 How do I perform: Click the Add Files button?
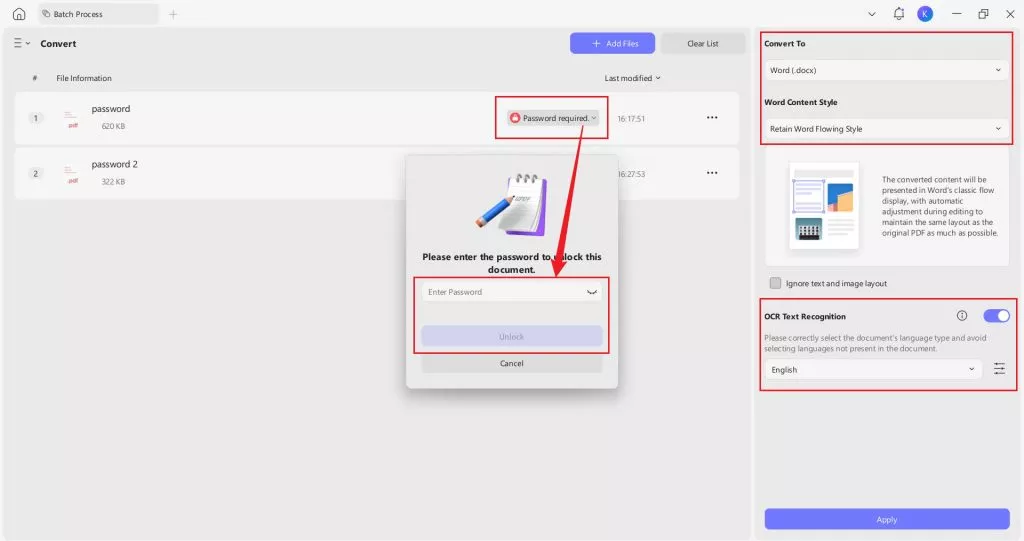[612, 44]
